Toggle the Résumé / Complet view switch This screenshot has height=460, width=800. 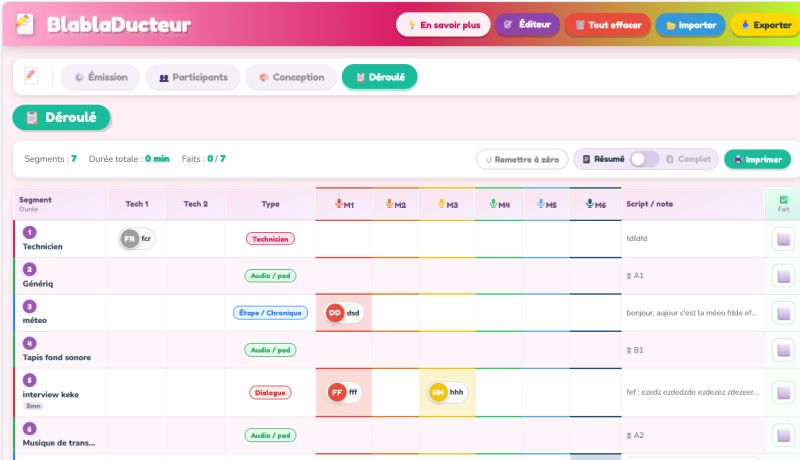coord(644,159)
